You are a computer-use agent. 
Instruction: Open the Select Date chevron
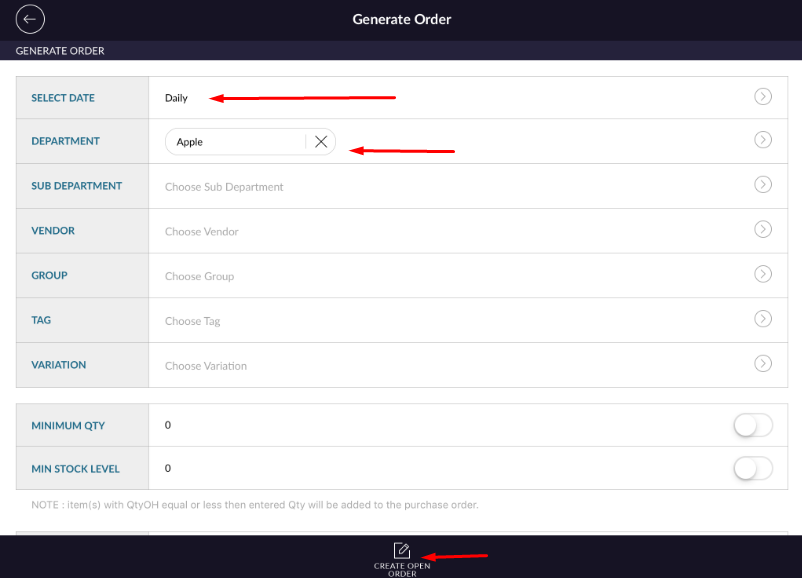click(x=763, y=97)
